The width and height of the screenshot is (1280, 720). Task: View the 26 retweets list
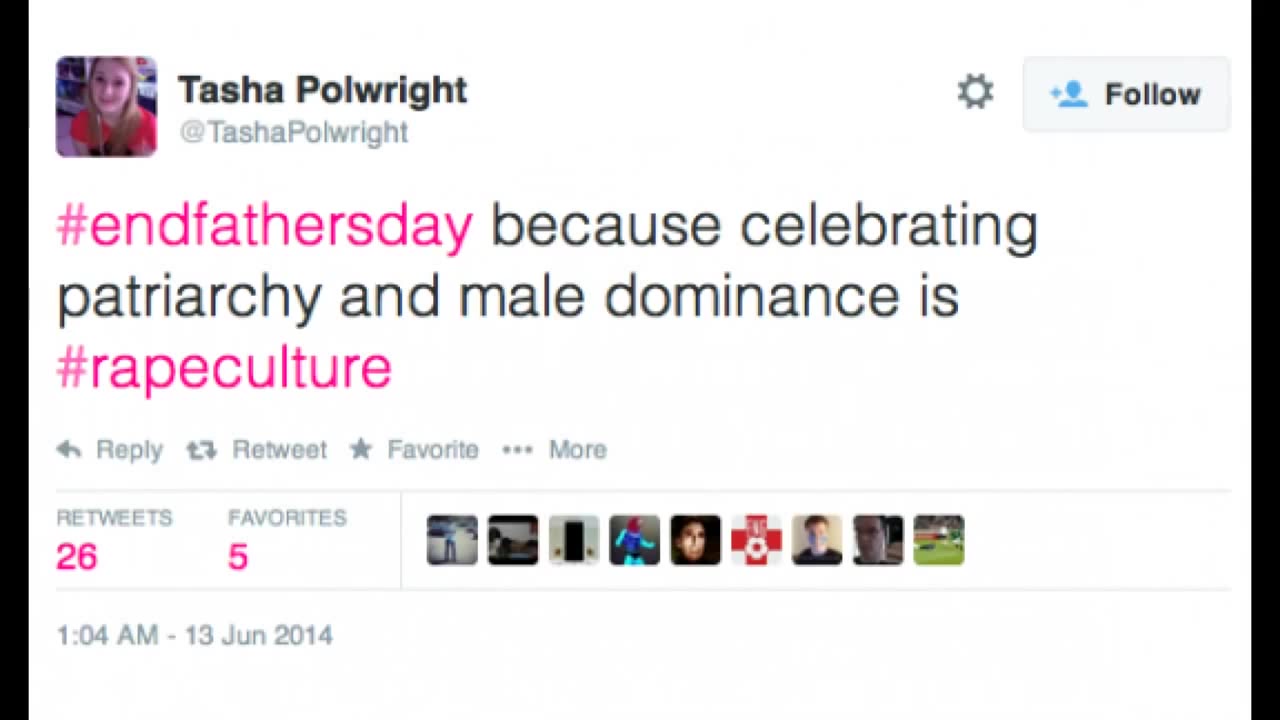[77, 556]
